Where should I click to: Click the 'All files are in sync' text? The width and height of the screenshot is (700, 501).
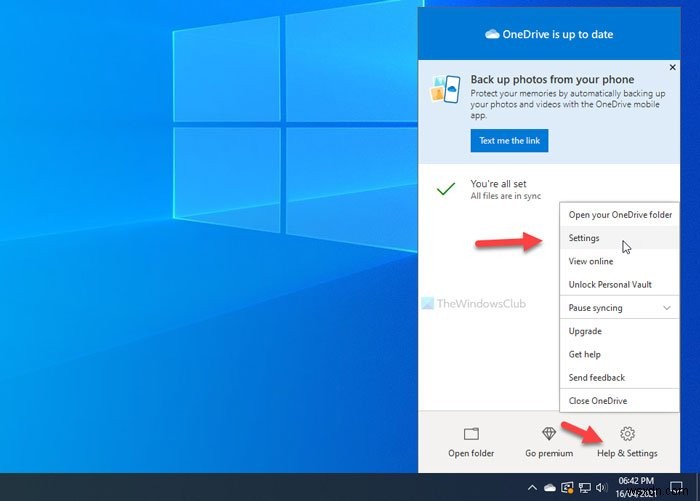pyautogui.click(x=505, y=196)
